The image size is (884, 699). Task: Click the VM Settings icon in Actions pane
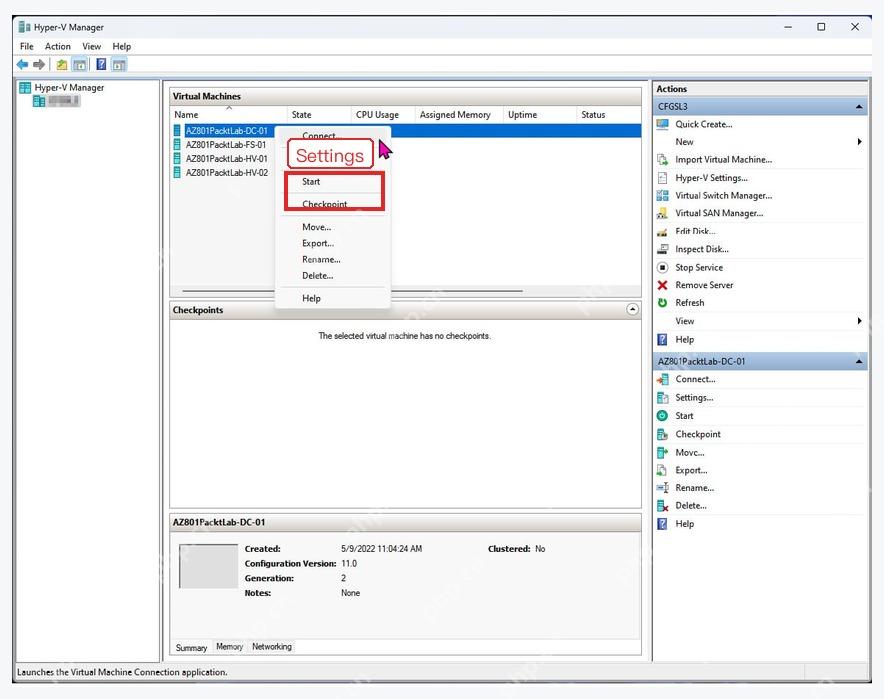pos(663,398)
